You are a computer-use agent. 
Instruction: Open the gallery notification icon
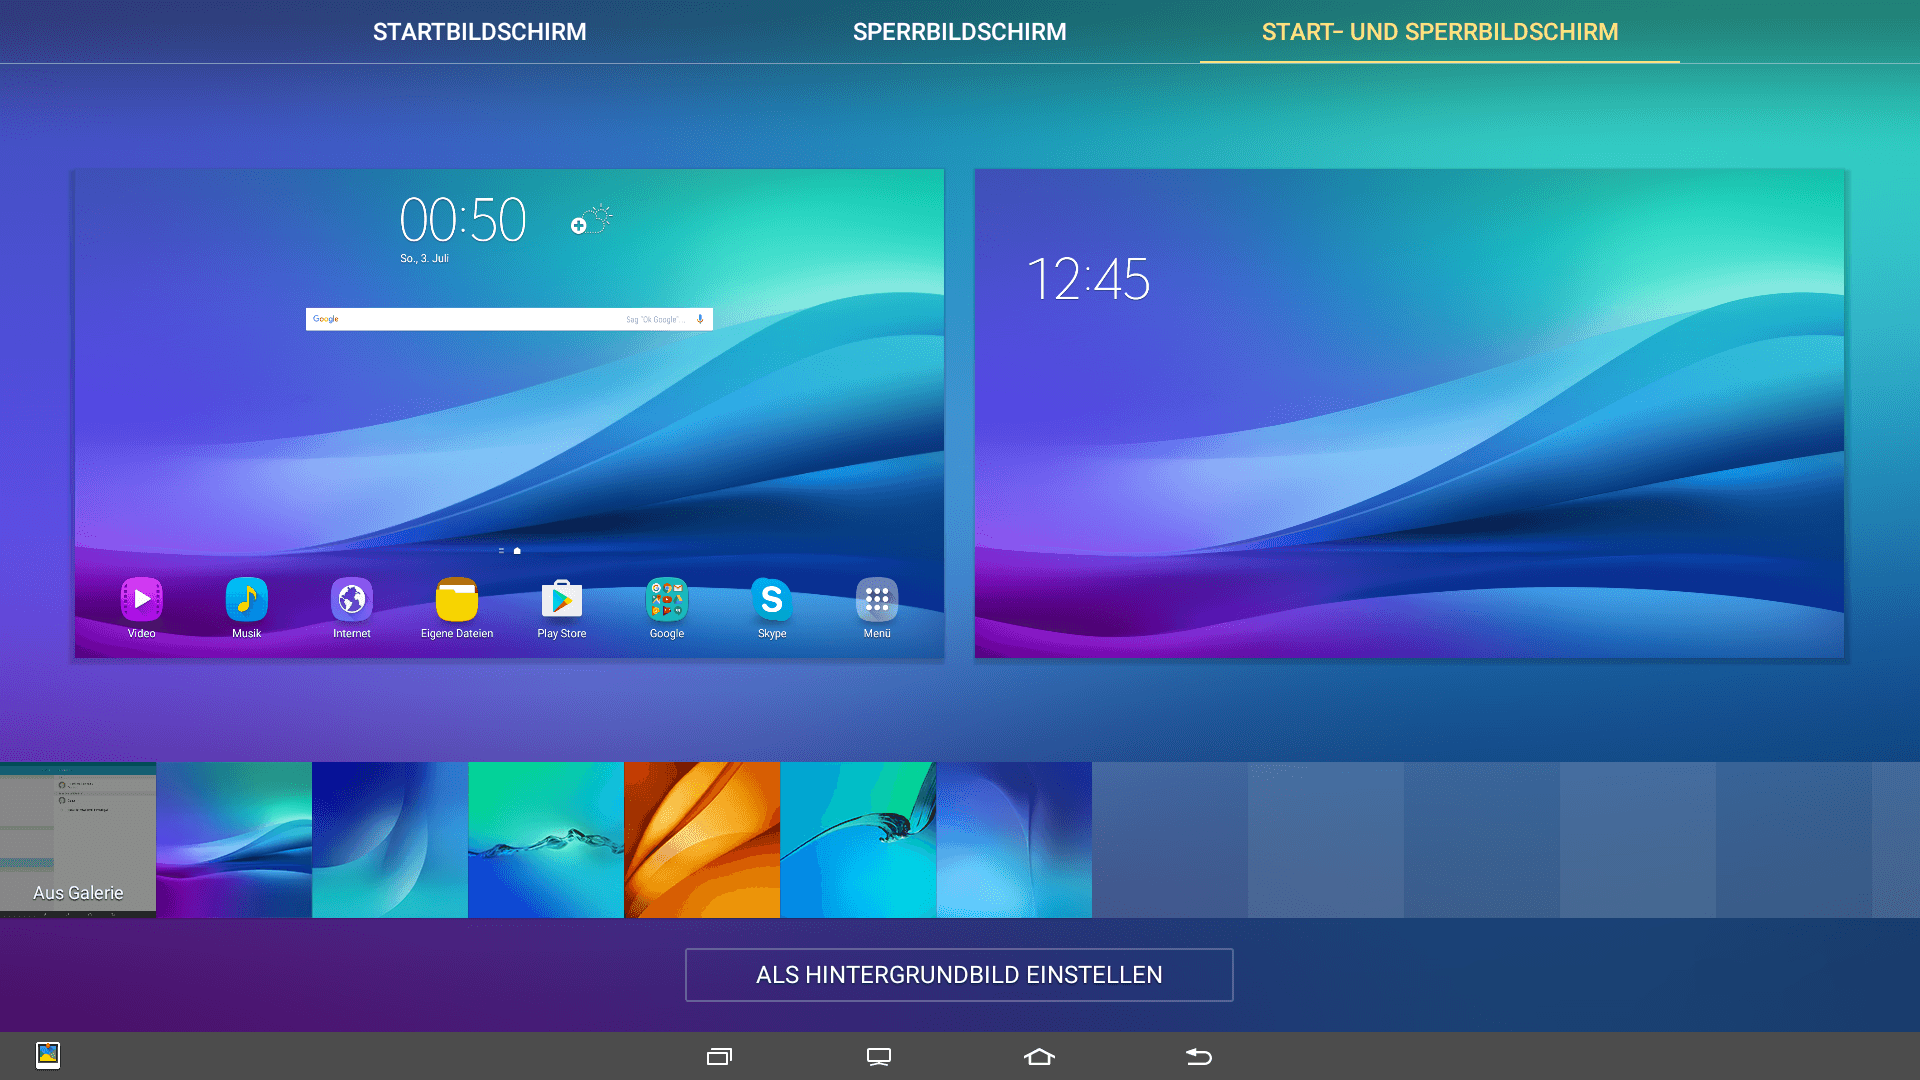[48, 1055]
